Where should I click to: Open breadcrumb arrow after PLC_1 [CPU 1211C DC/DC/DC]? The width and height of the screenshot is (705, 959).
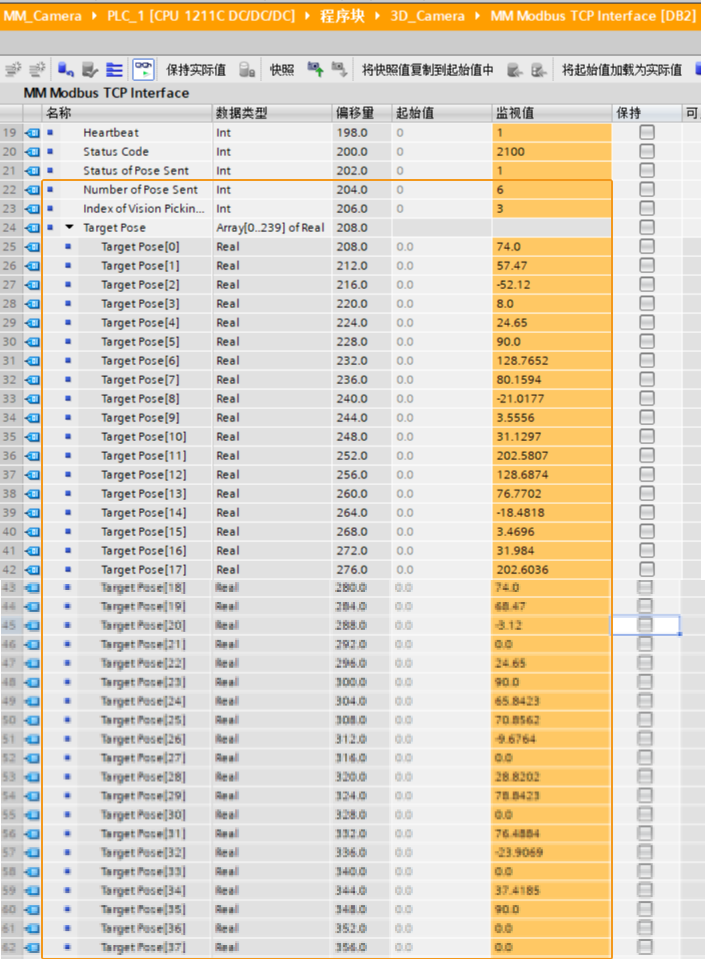(x=307, y=16)
